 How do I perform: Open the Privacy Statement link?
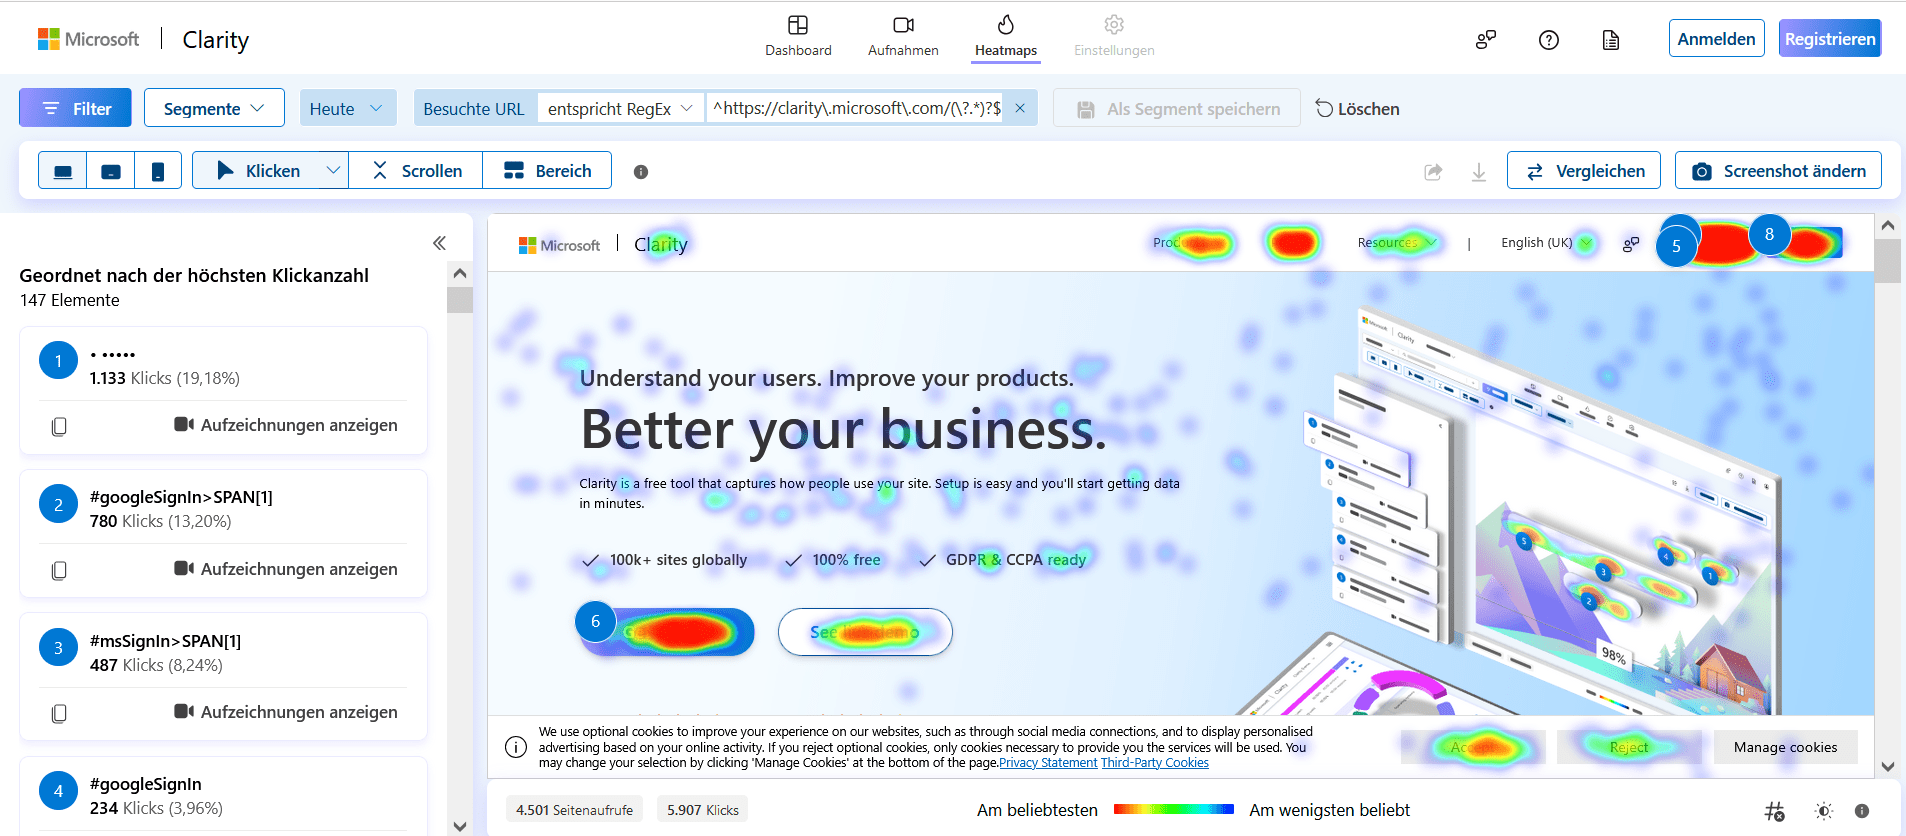point(1048,763)
